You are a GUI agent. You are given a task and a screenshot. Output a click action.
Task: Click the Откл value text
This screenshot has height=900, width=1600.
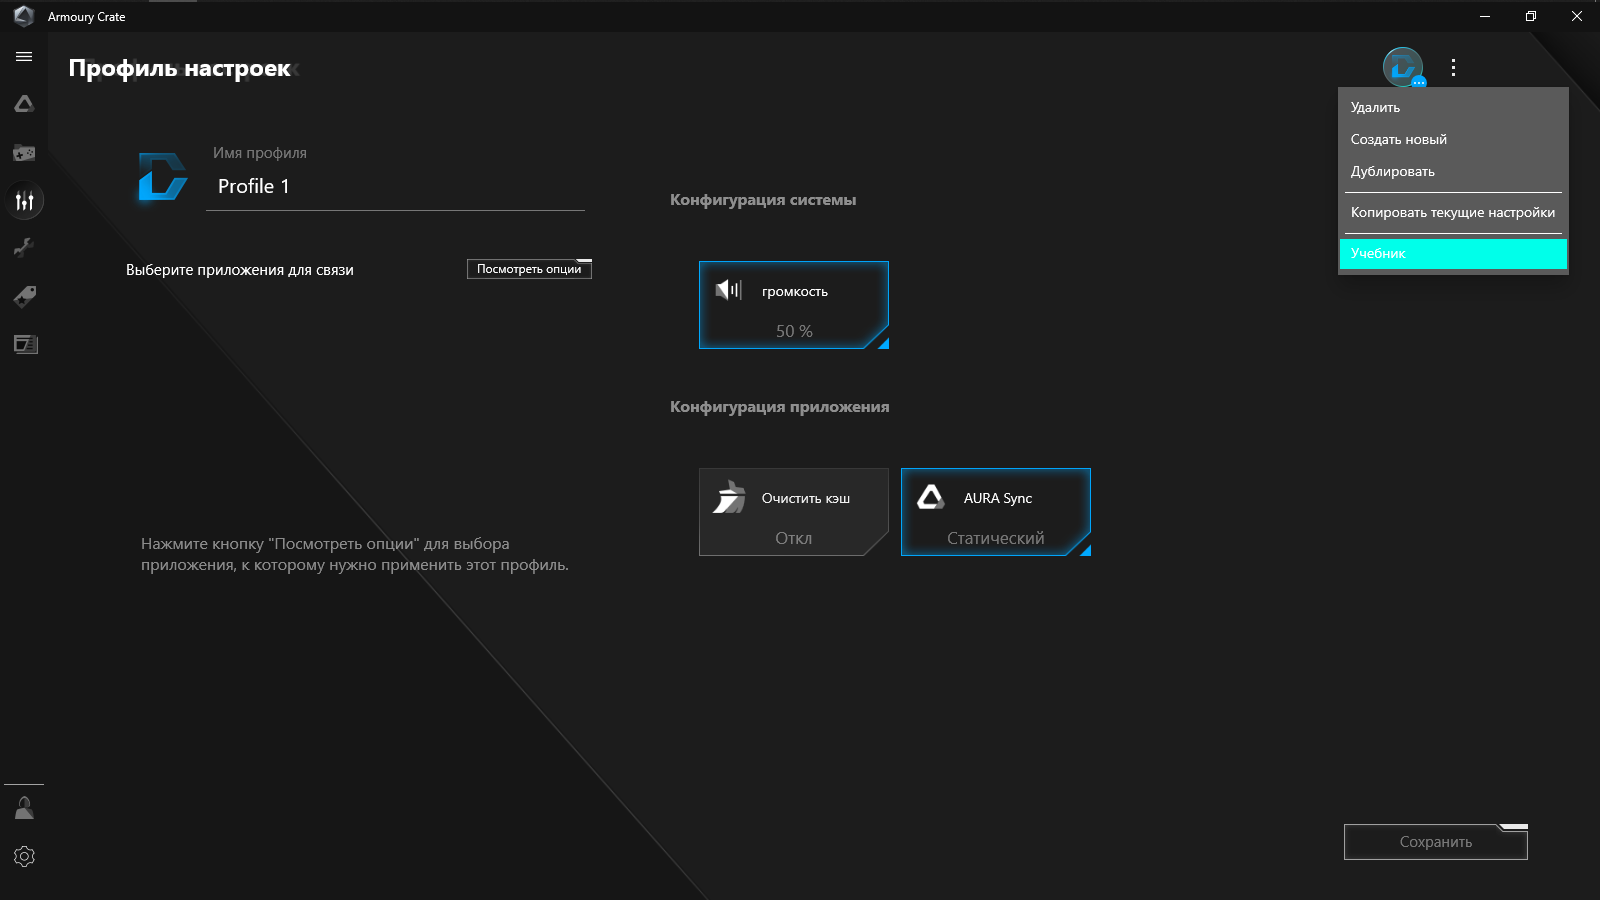(x=794, y=538)
